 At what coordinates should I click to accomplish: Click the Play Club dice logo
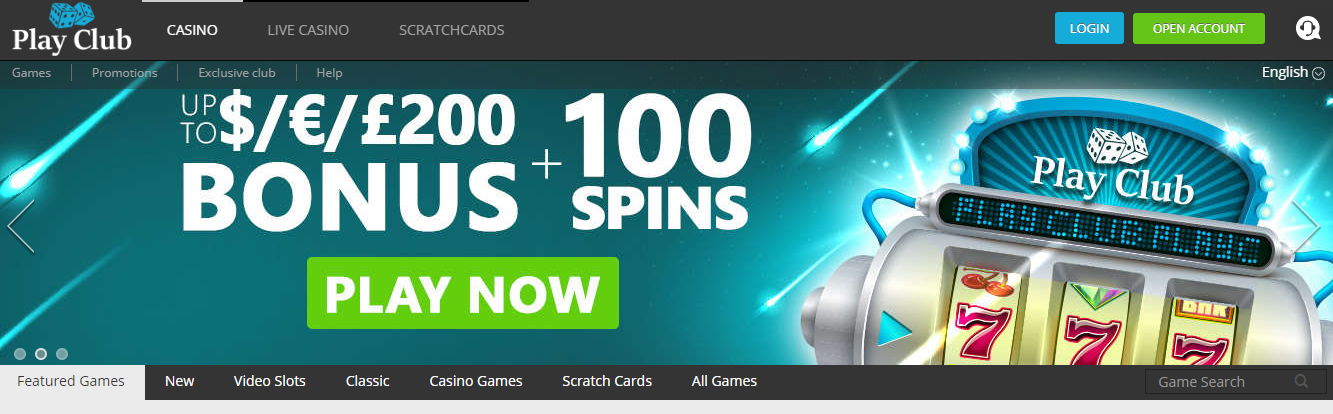(71, 30)
